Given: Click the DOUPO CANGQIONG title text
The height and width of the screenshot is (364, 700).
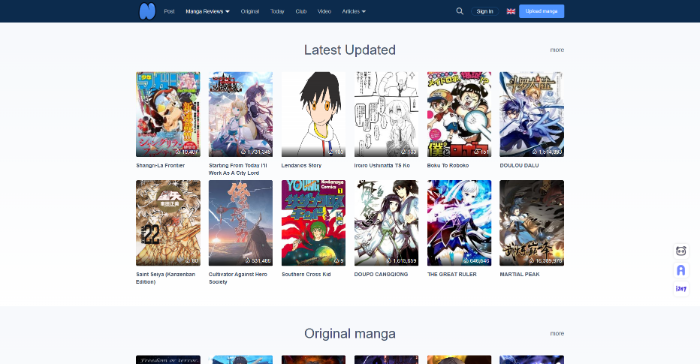Looking at the screenshot, I should [381, 274].
